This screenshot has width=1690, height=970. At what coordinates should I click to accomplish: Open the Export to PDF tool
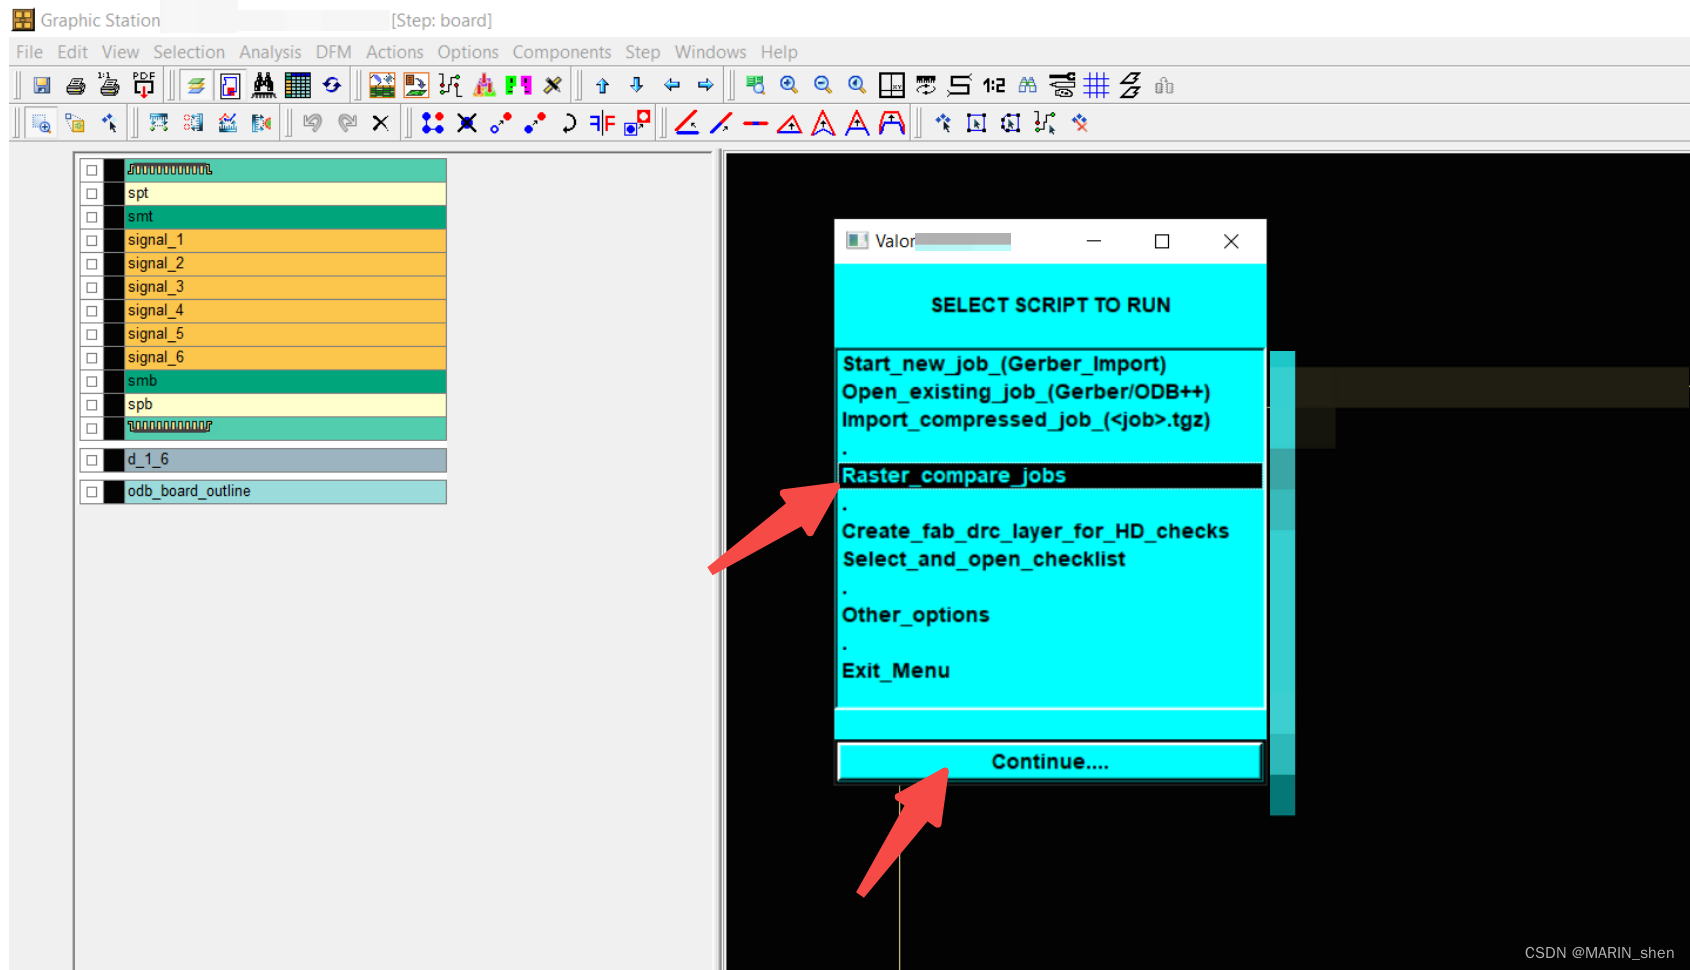point(143,85)
